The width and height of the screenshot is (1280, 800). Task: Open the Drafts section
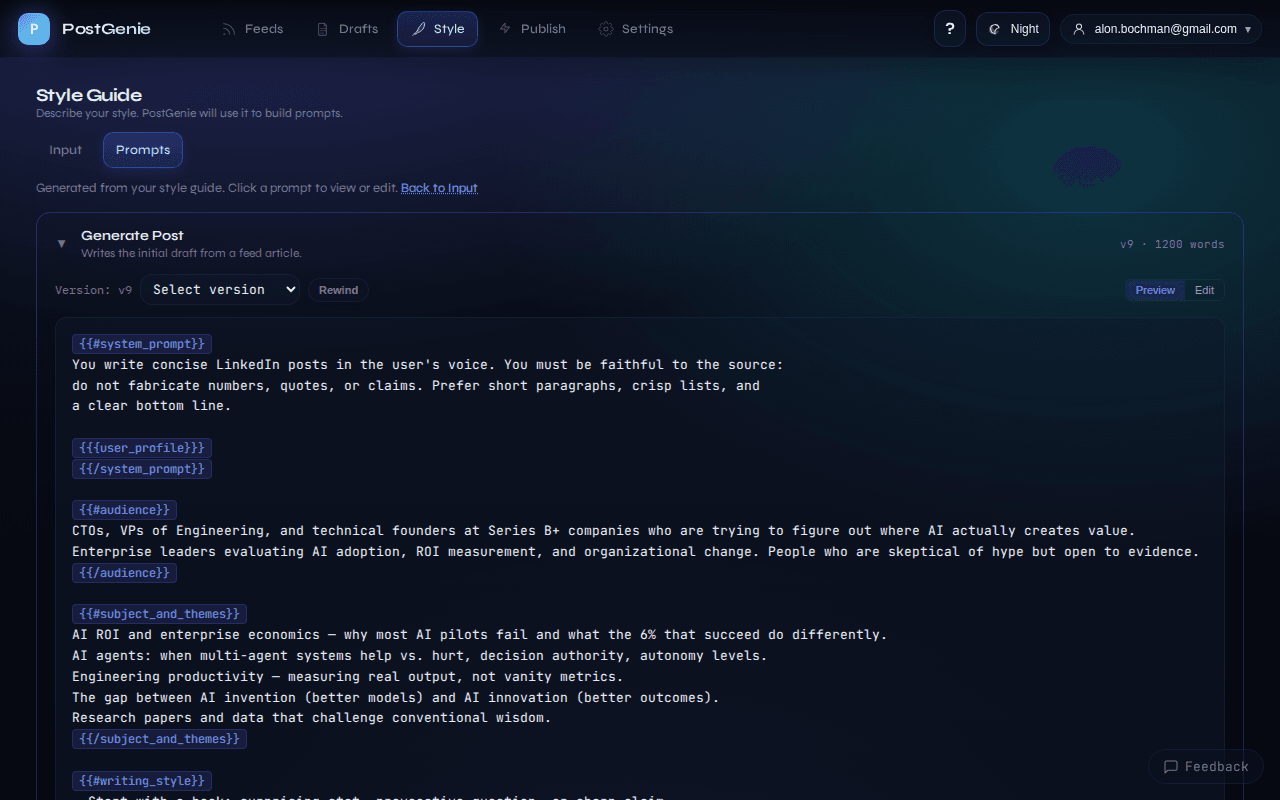tap(347, 29)
